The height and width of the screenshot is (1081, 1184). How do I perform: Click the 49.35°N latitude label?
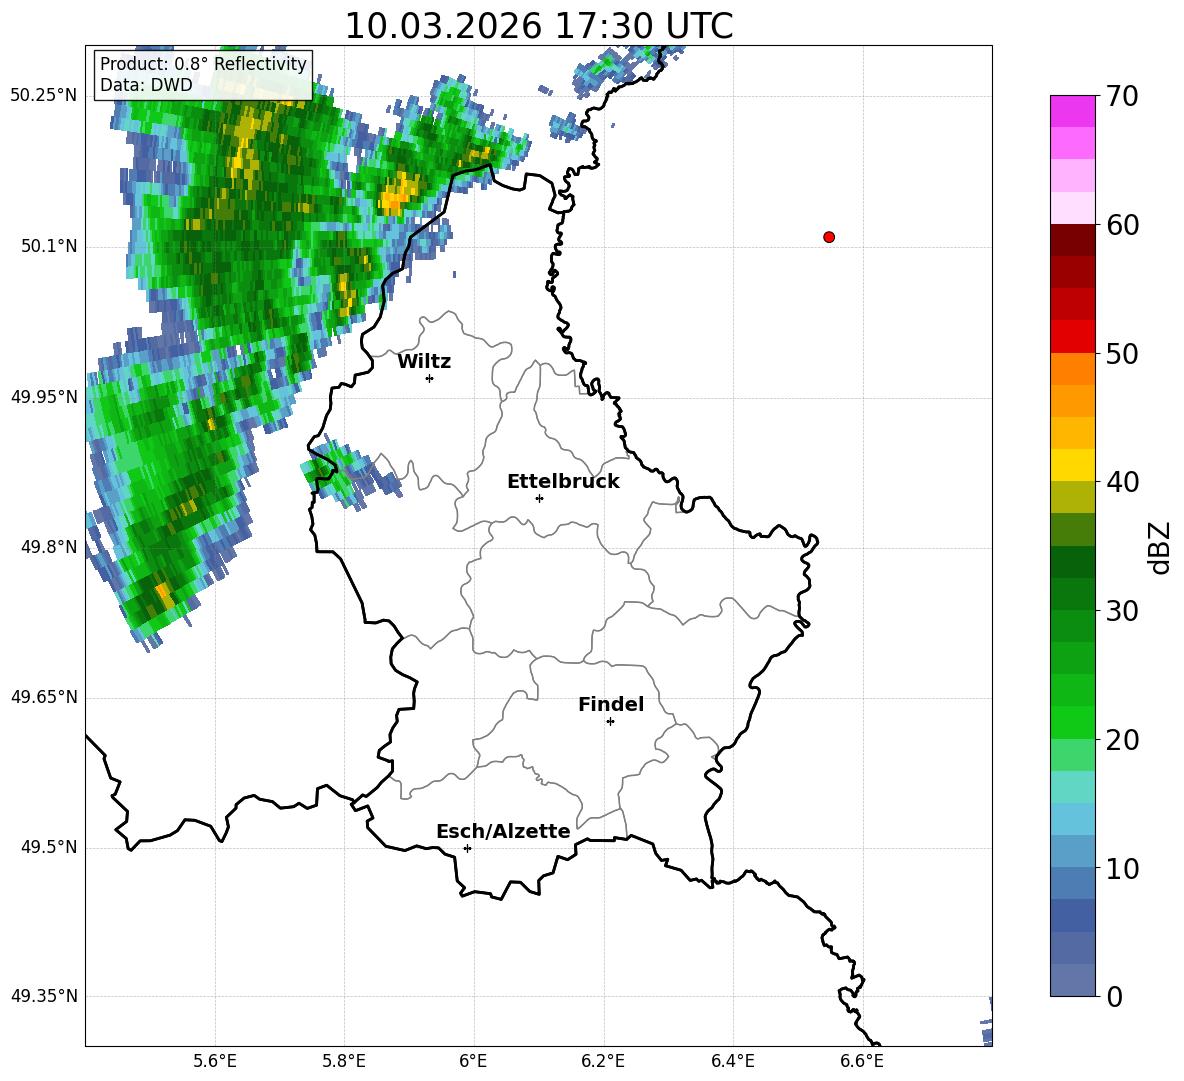pyautogui.click(x=44, y=996)
